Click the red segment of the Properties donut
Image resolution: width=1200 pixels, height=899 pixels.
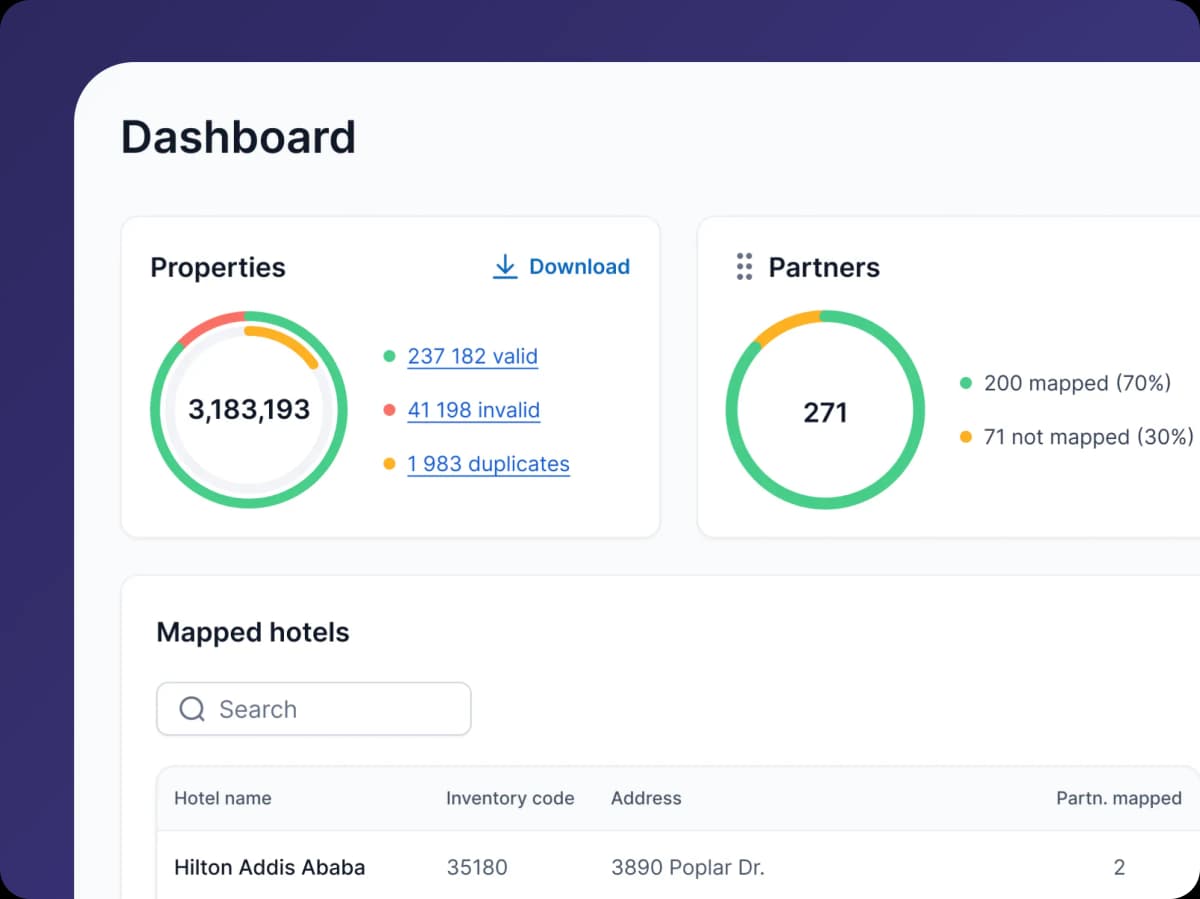210,326
